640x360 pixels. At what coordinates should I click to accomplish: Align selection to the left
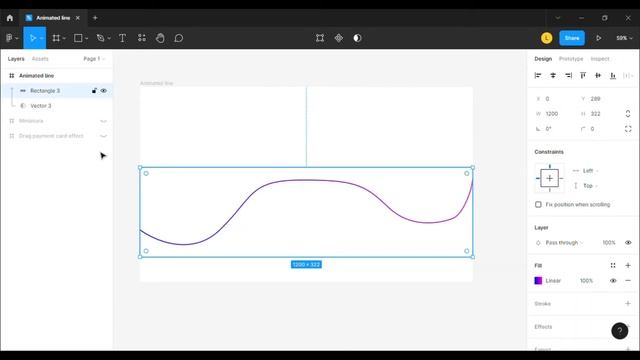(538, 76)
